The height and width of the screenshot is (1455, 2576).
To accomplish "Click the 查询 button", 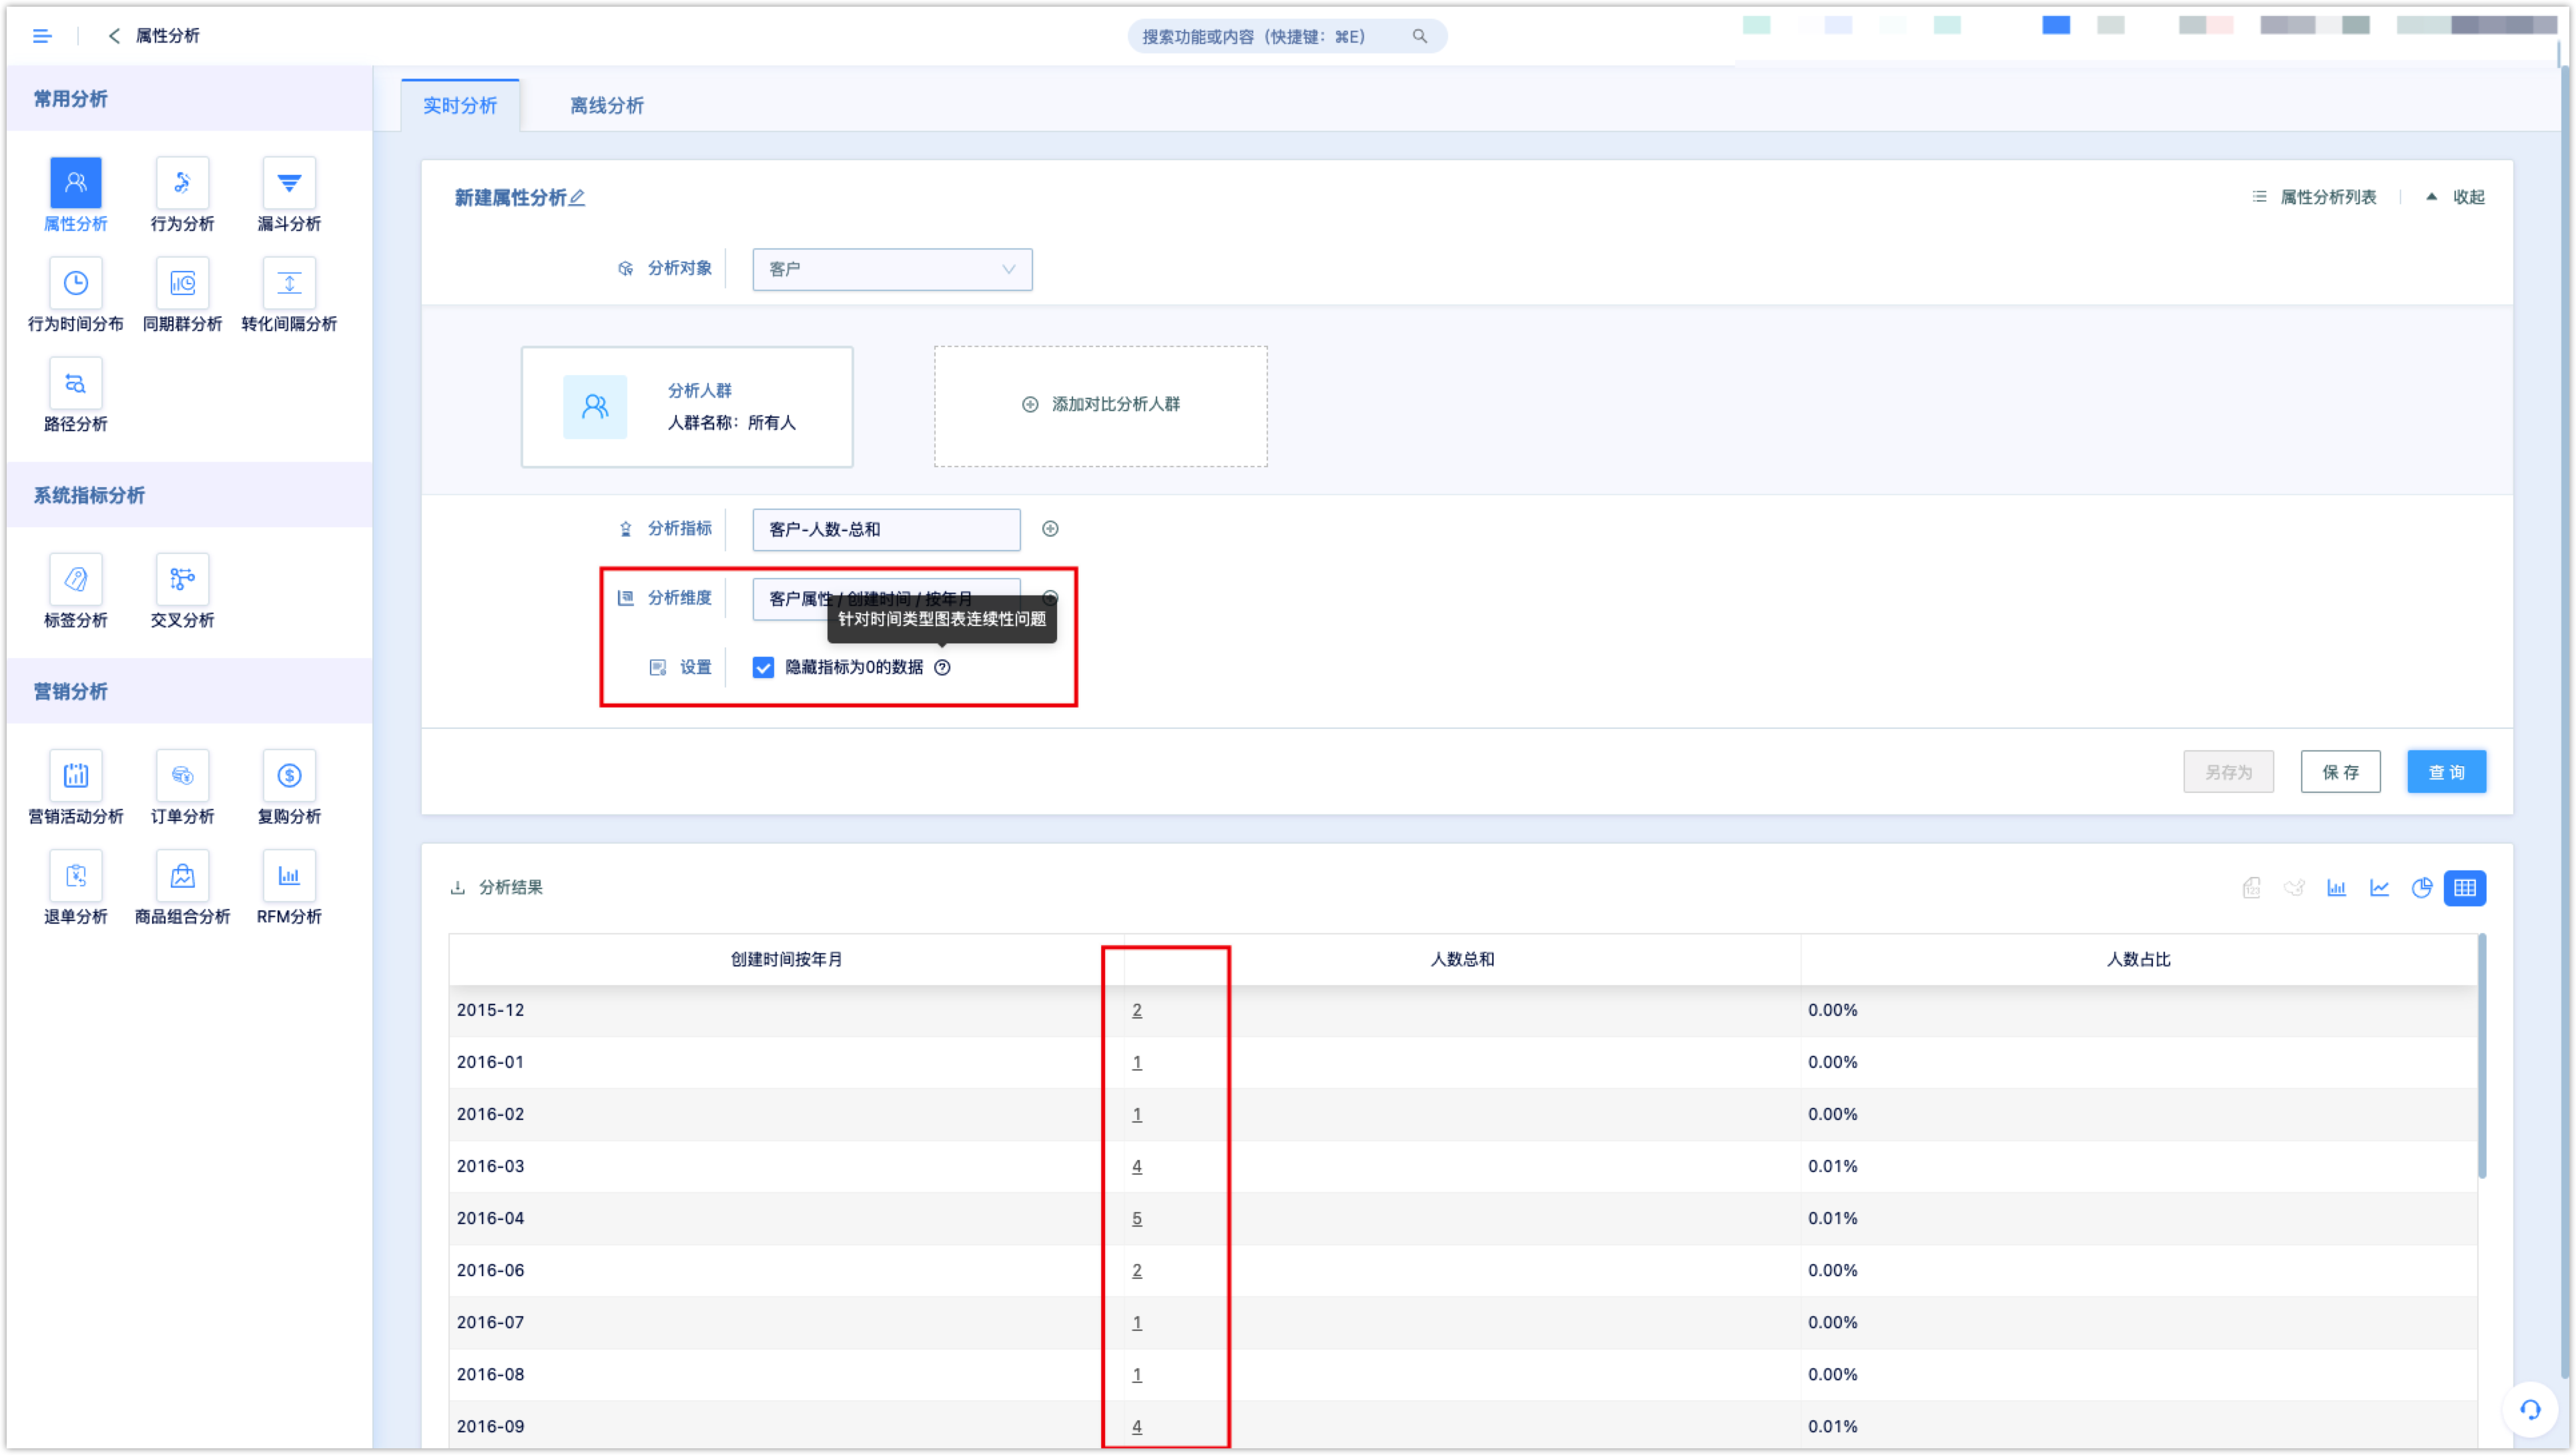I will coord(2446,771).
